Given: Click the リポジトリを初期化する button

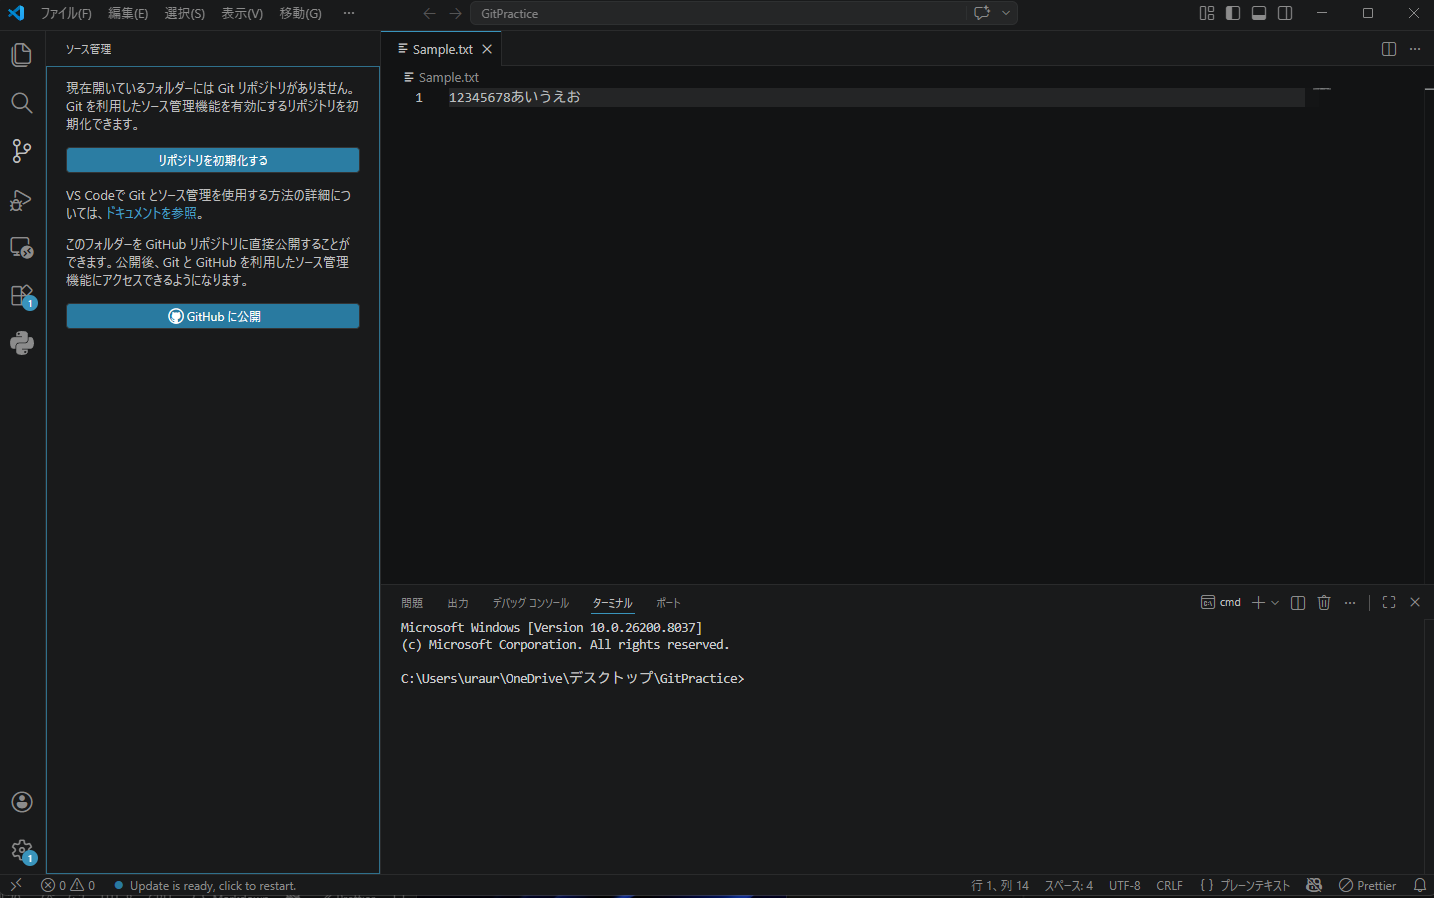Looking at the screenshot, I should [213, 160].
